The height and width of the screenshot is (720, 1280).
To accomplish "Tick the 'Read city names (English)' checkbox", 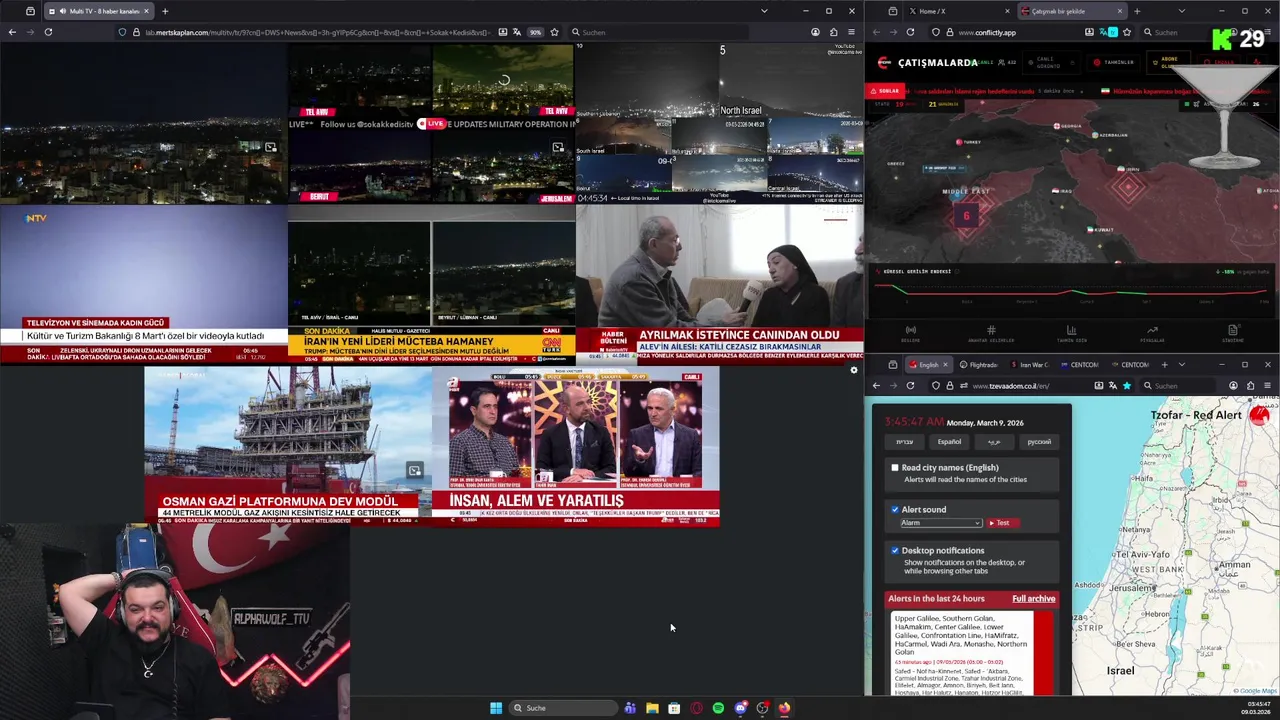I will pyautogui.click(x=895, y=467).
